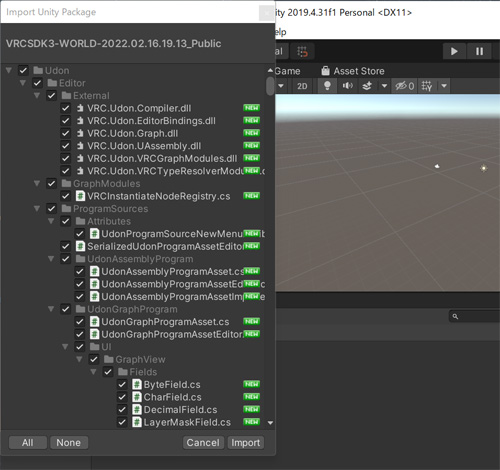
Task: Collapse the ProgramSources folder
Action: pyautogui.click(x=37, y=209)
